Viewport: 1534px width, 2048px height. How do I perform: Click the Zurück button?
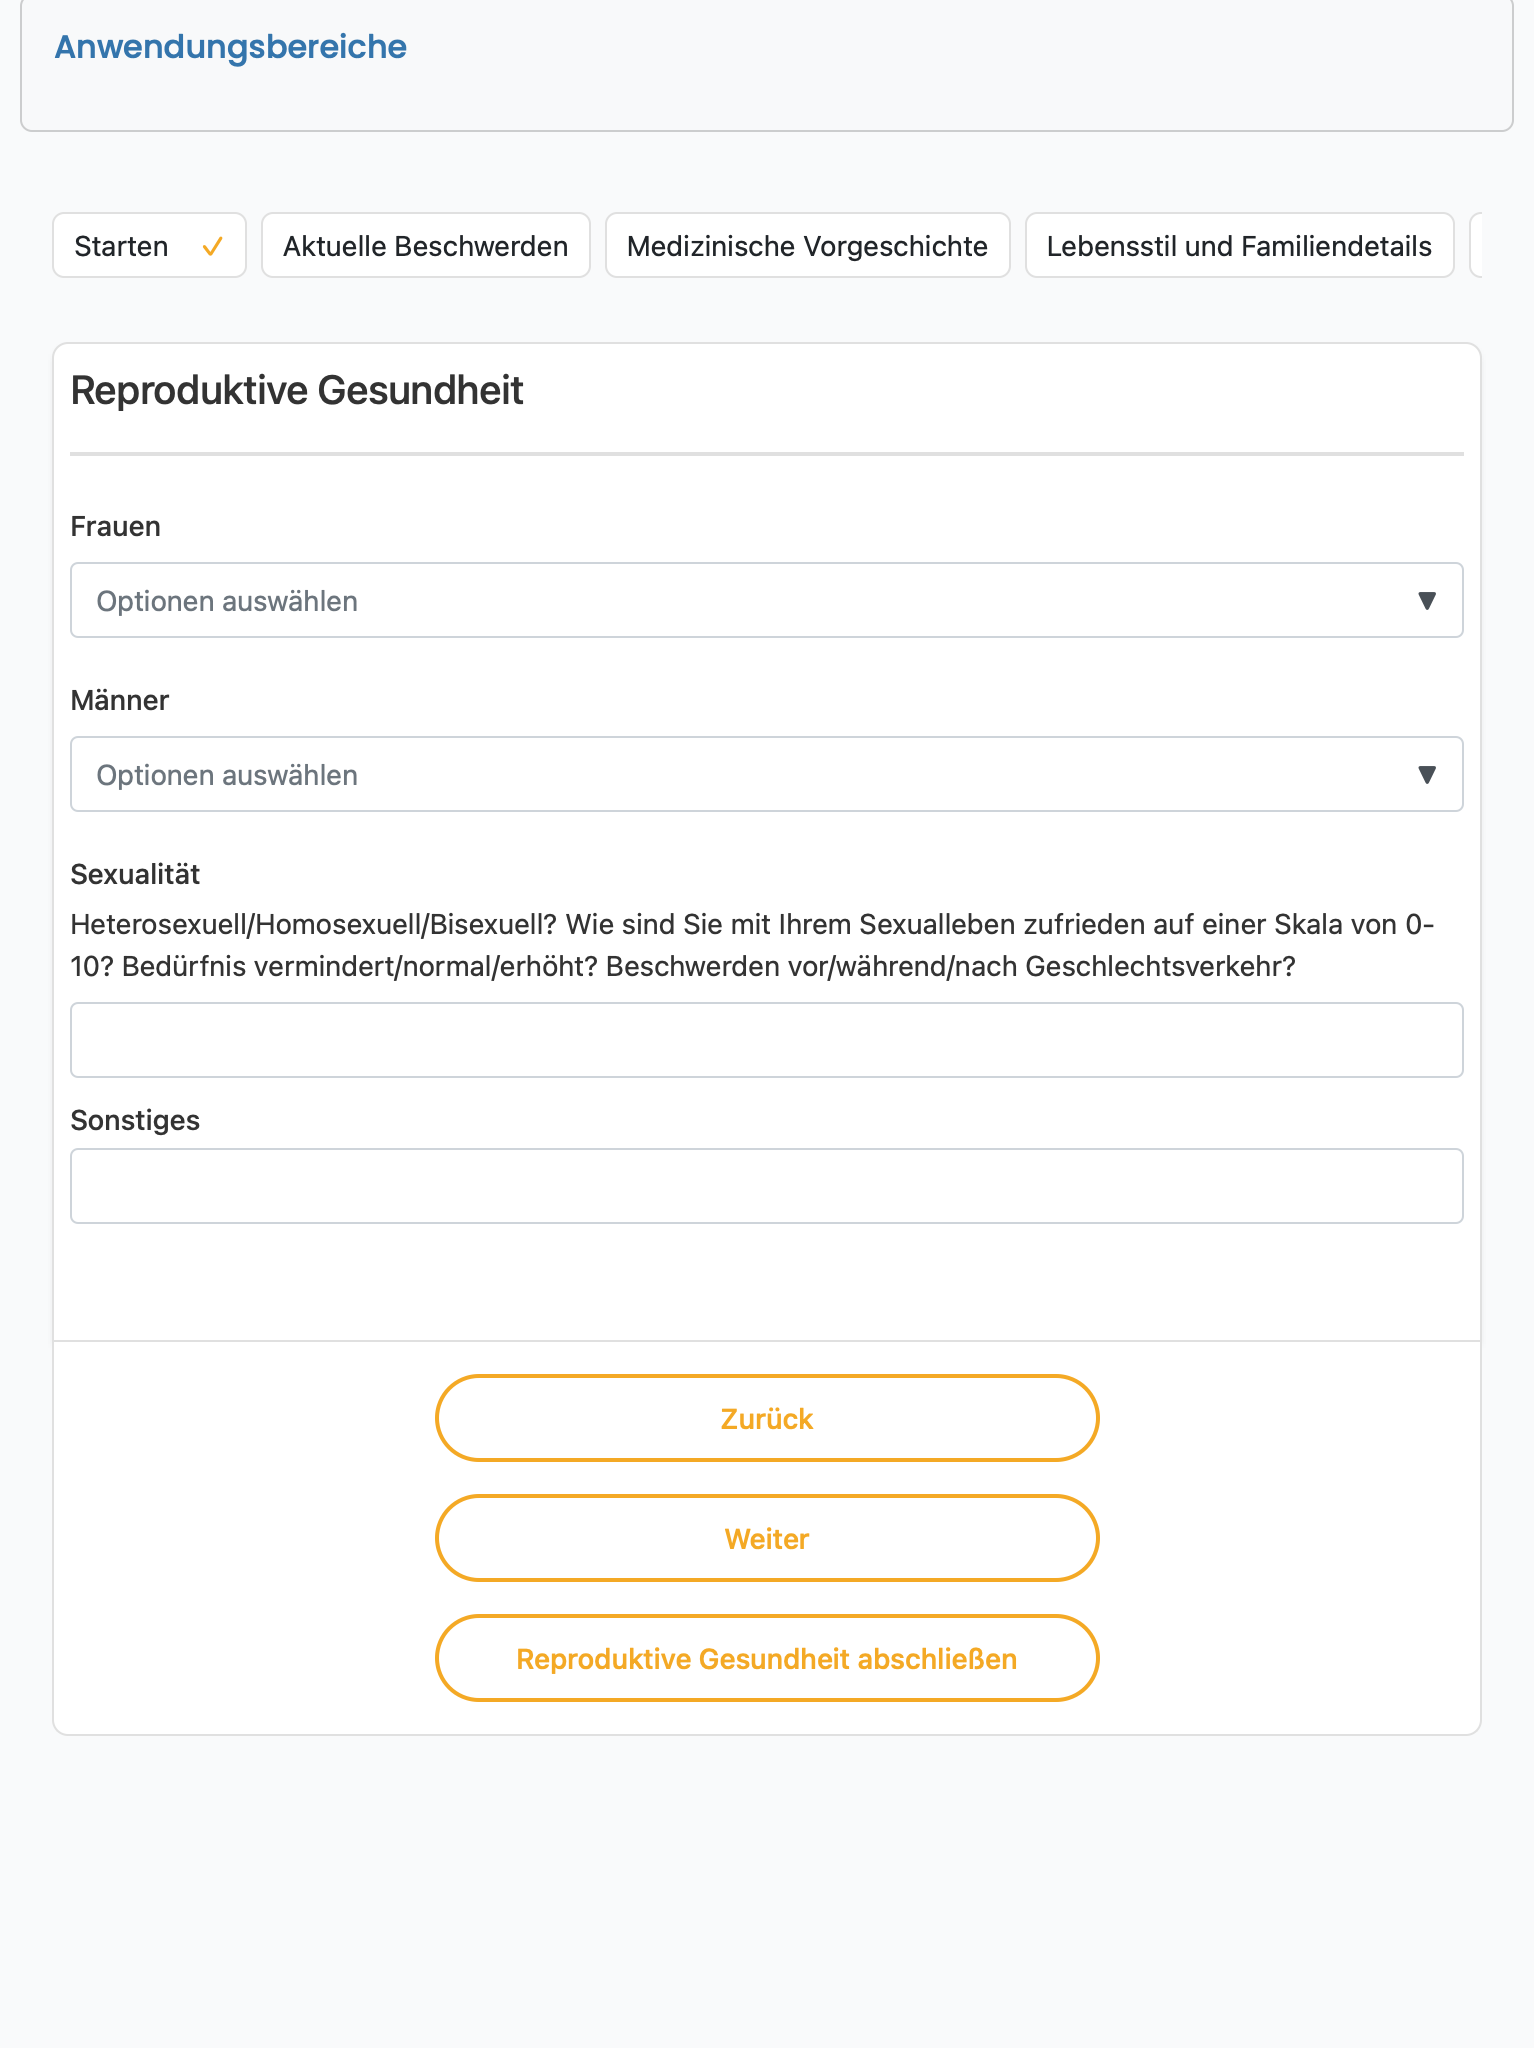(x=767, y=1418)
